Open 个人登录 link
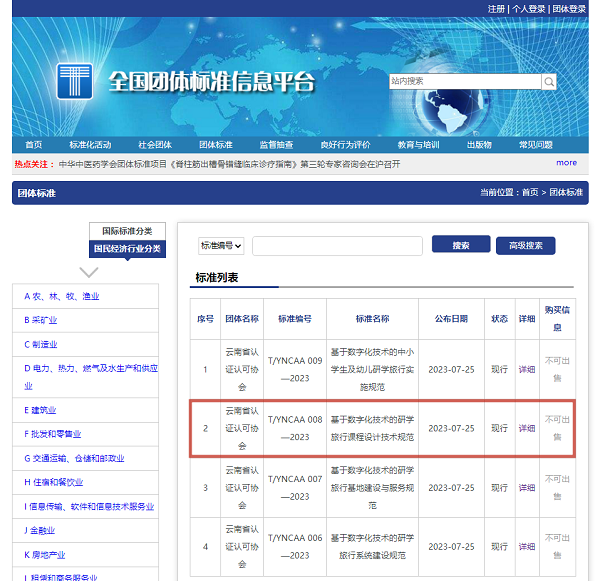 click(528, 9)
